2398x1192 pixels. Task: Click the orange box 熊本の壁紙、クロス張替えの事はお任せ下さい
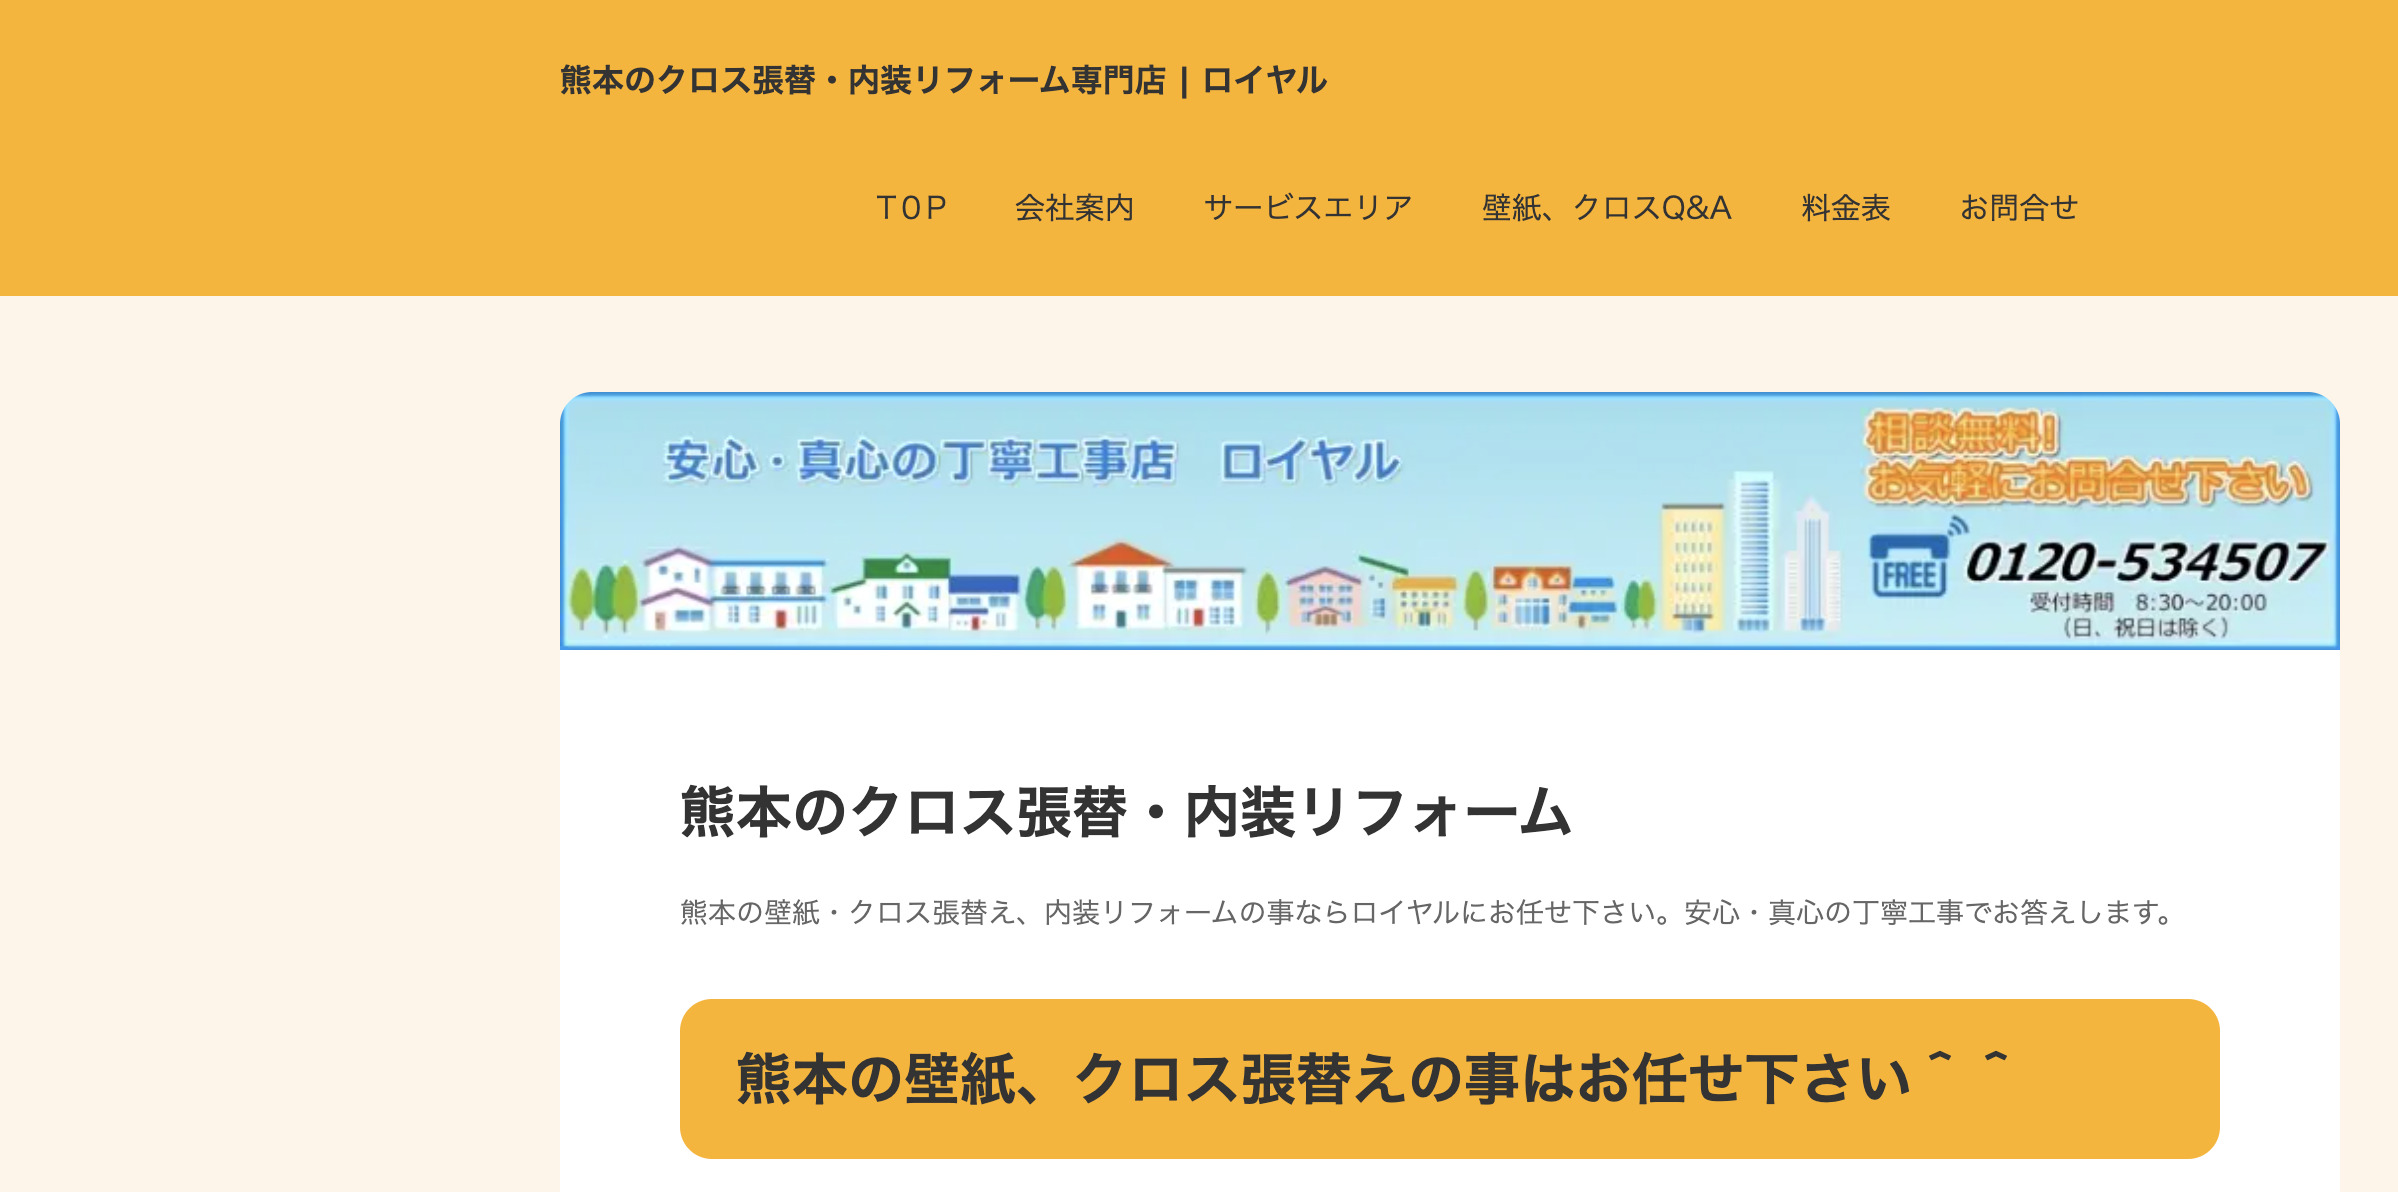(1448, 1078)
